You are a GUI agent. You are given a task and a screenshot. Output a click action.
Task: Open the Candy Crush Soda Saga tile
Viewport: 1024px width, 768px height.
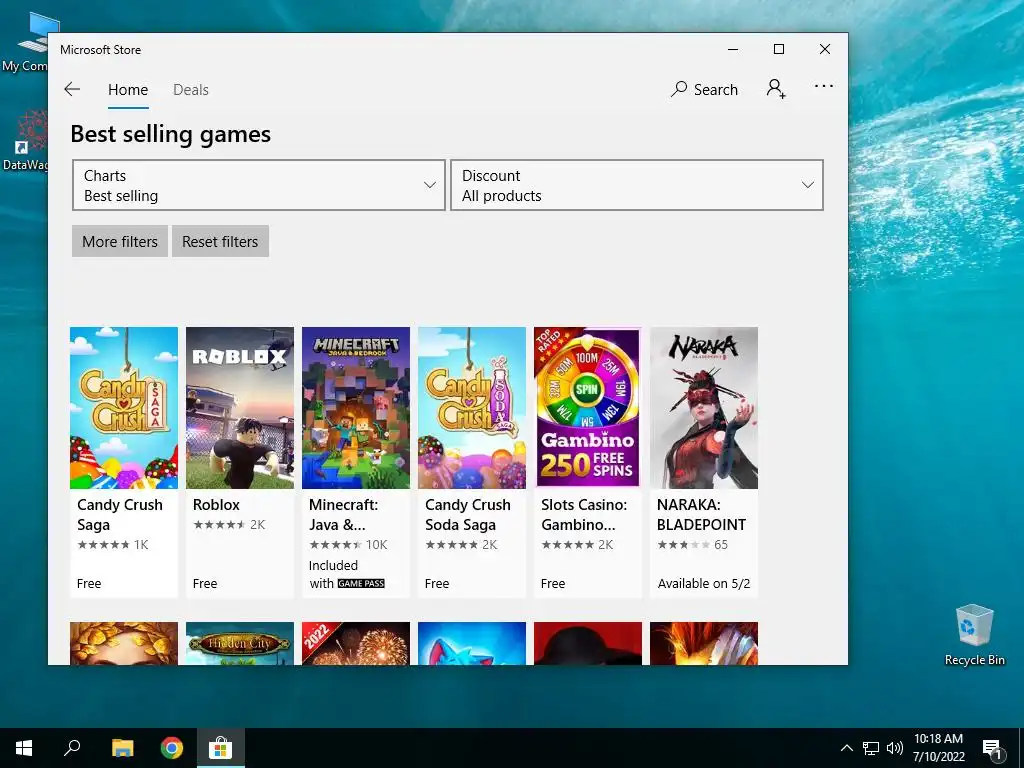[472, 462]
